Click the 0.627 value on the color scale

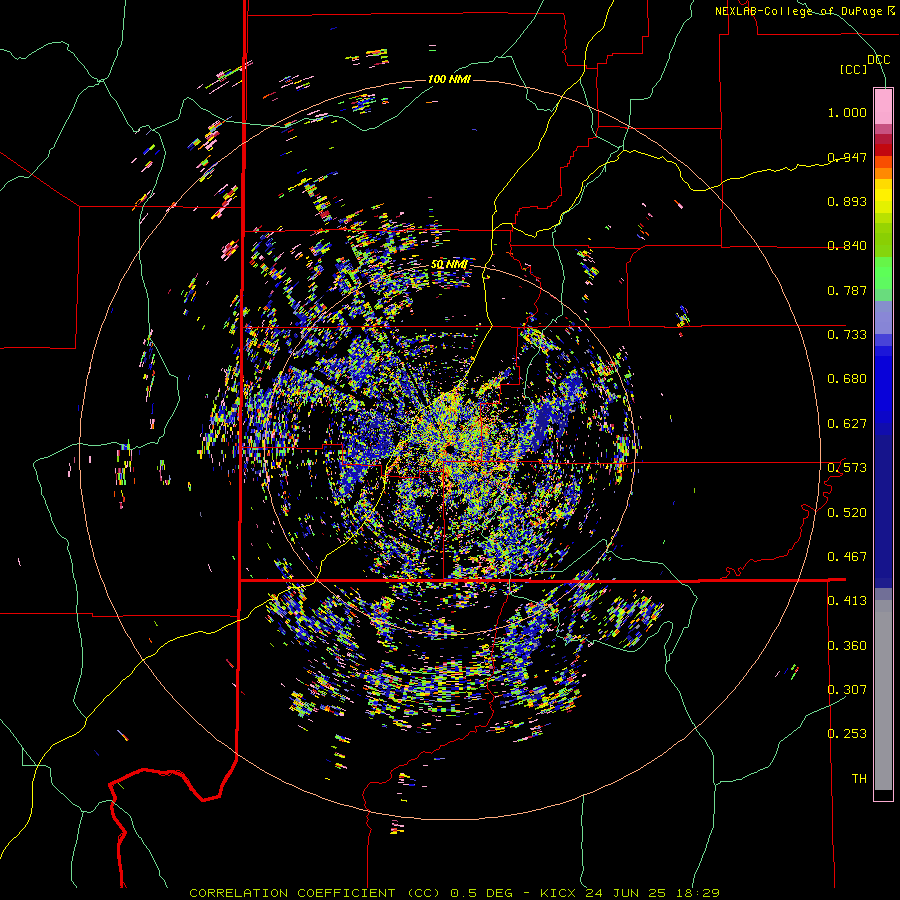[847, 424]
